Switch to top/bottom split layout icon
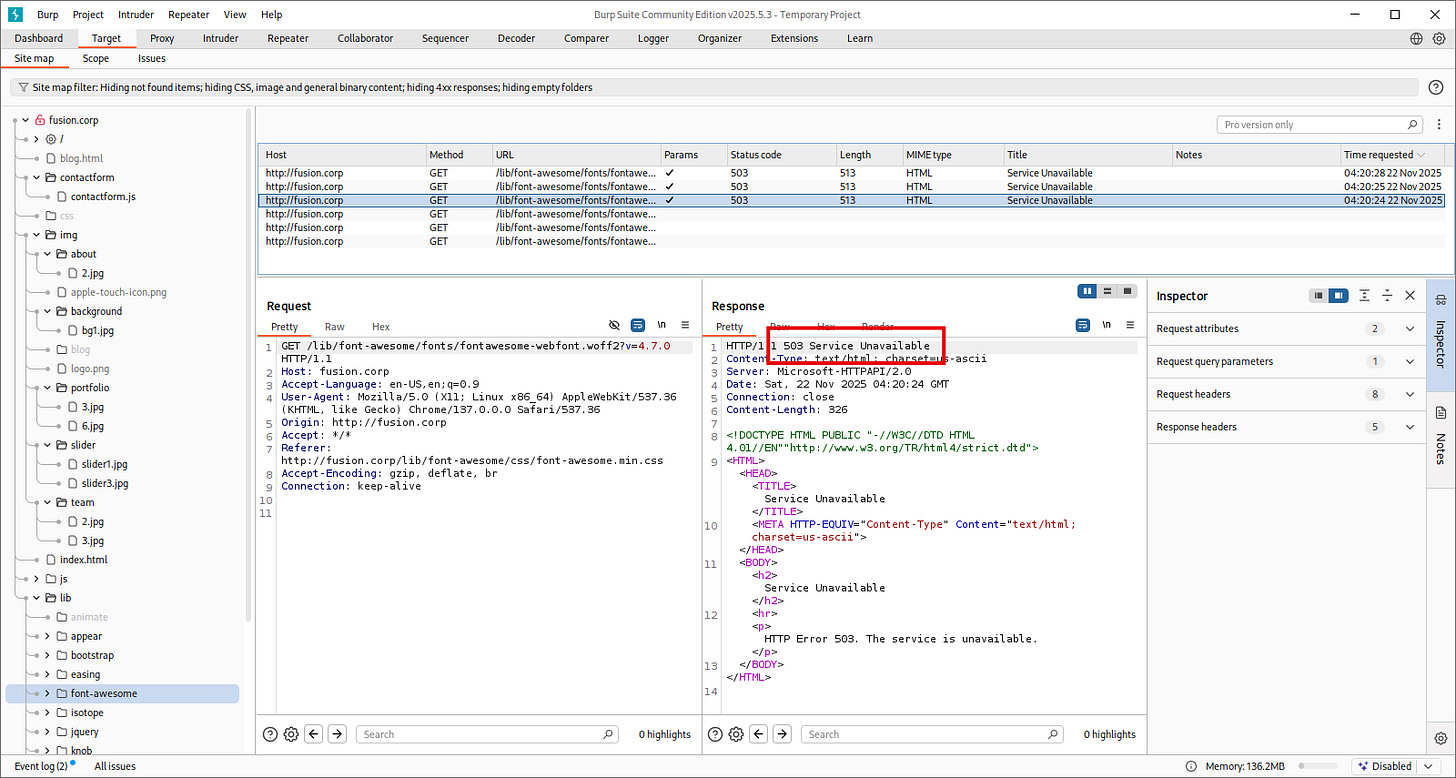Image resolution: width=1456 pixels, height=778 pixels. [1108, 291]
